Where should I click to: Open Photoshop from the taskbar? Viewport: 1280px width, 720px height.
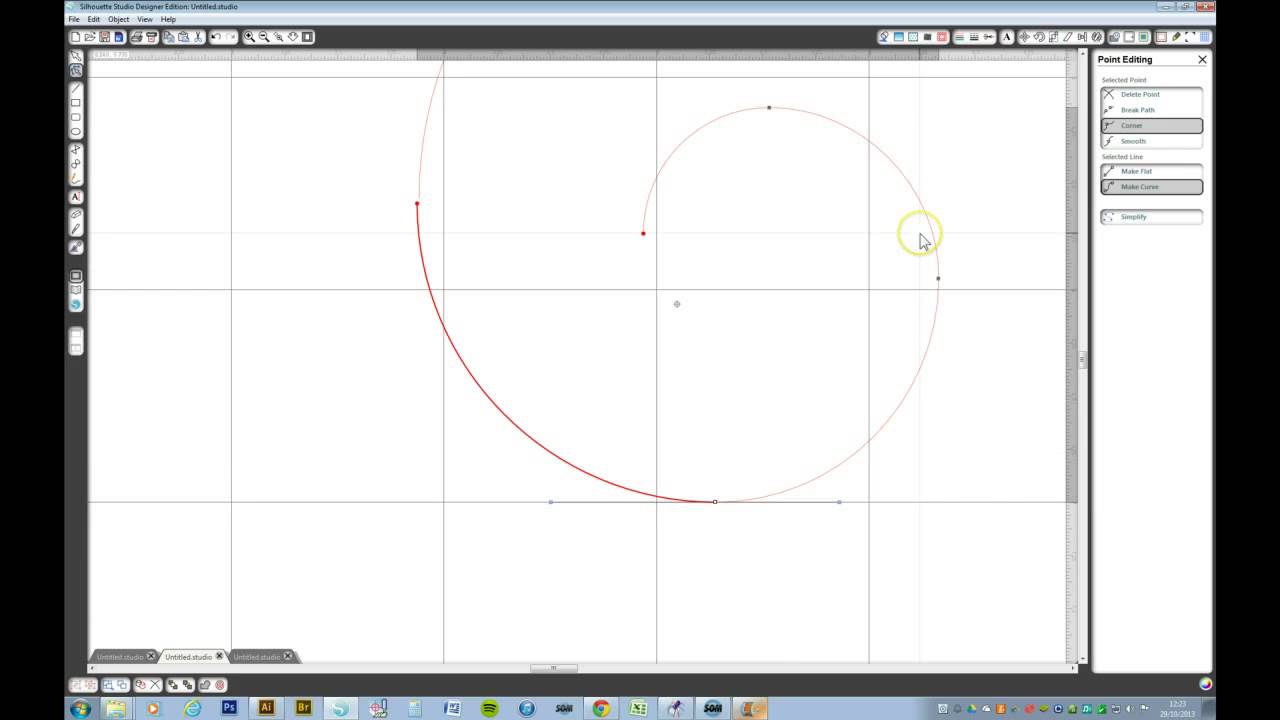229,708
